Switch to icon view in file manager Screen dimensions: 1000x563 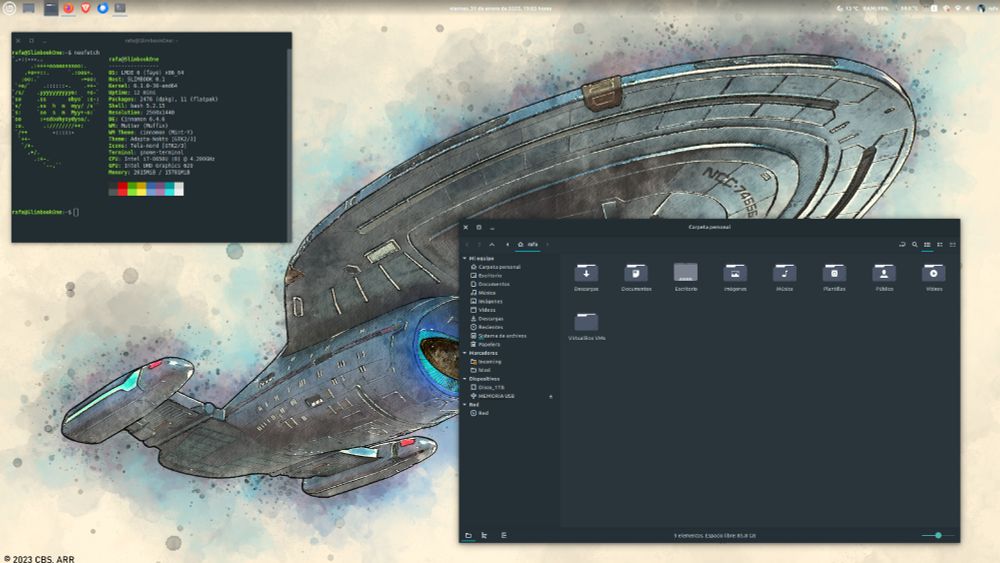tap(927, 244)
